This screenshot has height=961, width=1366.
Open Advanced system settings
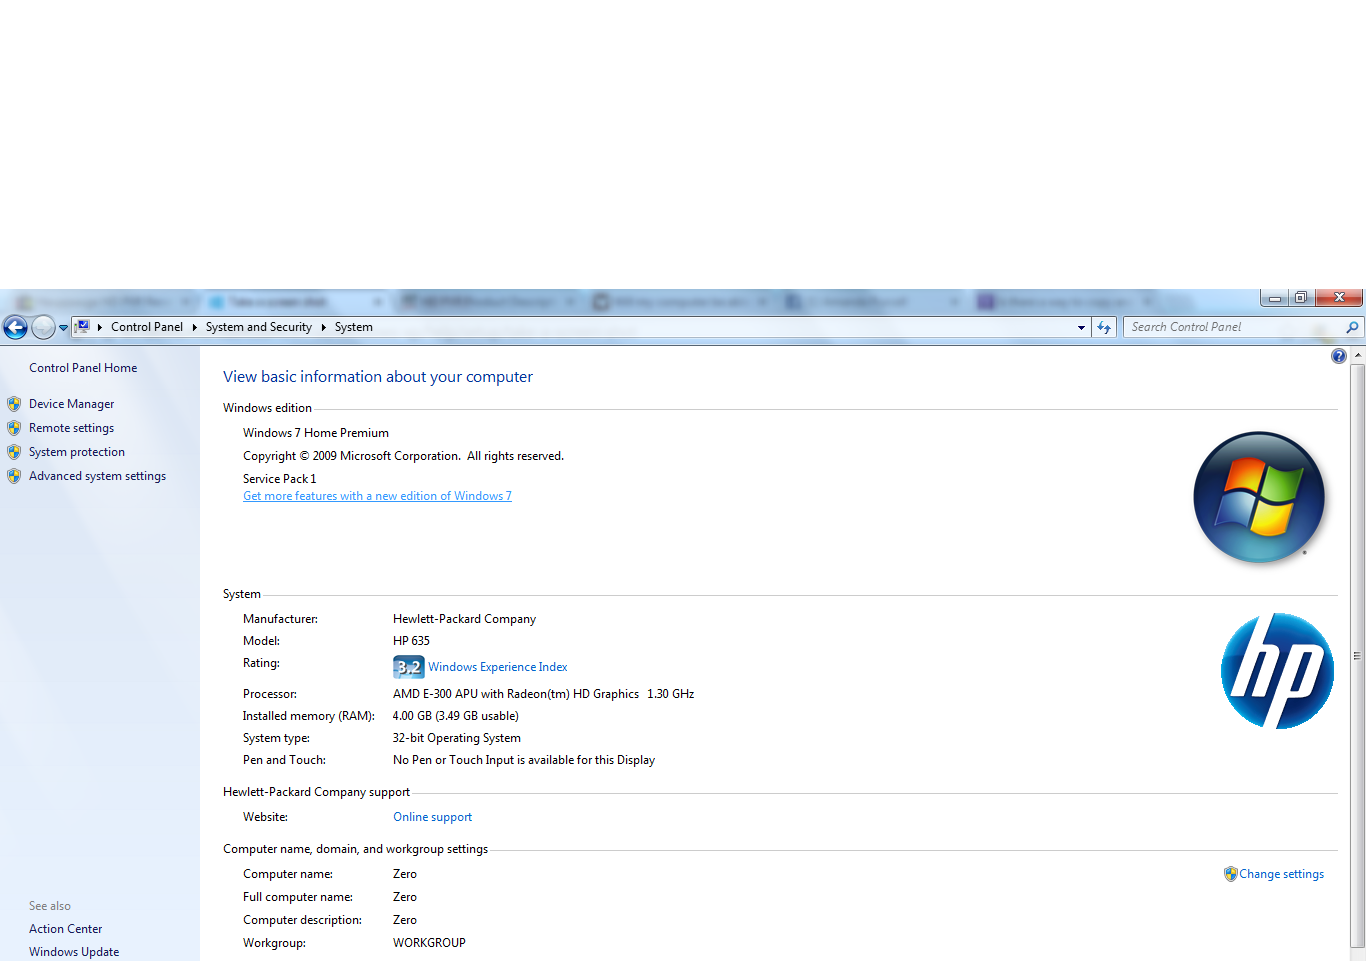[97, 476]
